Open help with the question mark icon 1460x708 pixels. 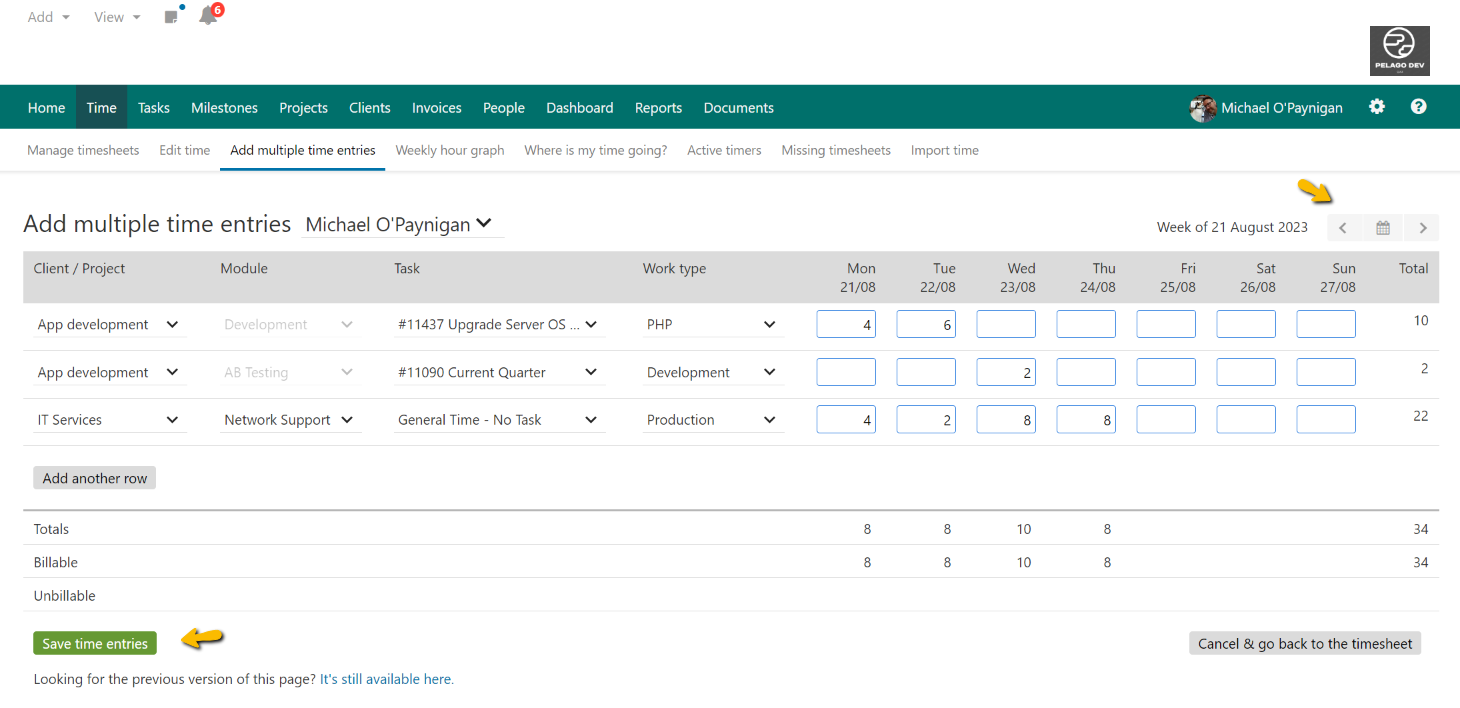[x=1418, y=107]
